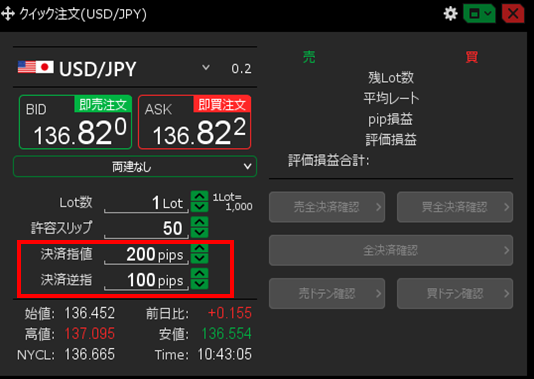Open the 両建なし dropdown
The image size is (534, 379).
tap(135, 167)
